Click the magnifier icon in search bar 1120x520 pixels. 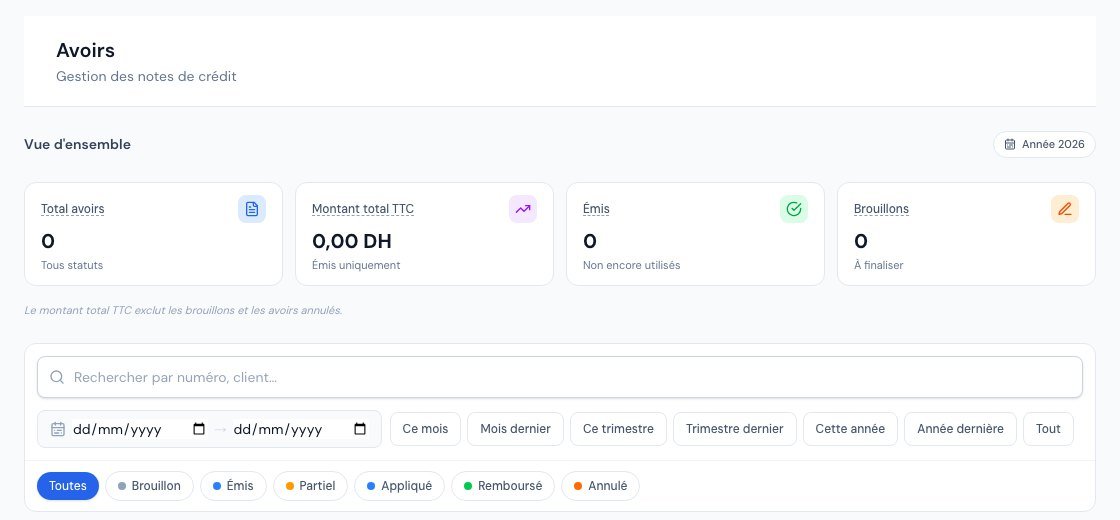(x=57, y=377)
